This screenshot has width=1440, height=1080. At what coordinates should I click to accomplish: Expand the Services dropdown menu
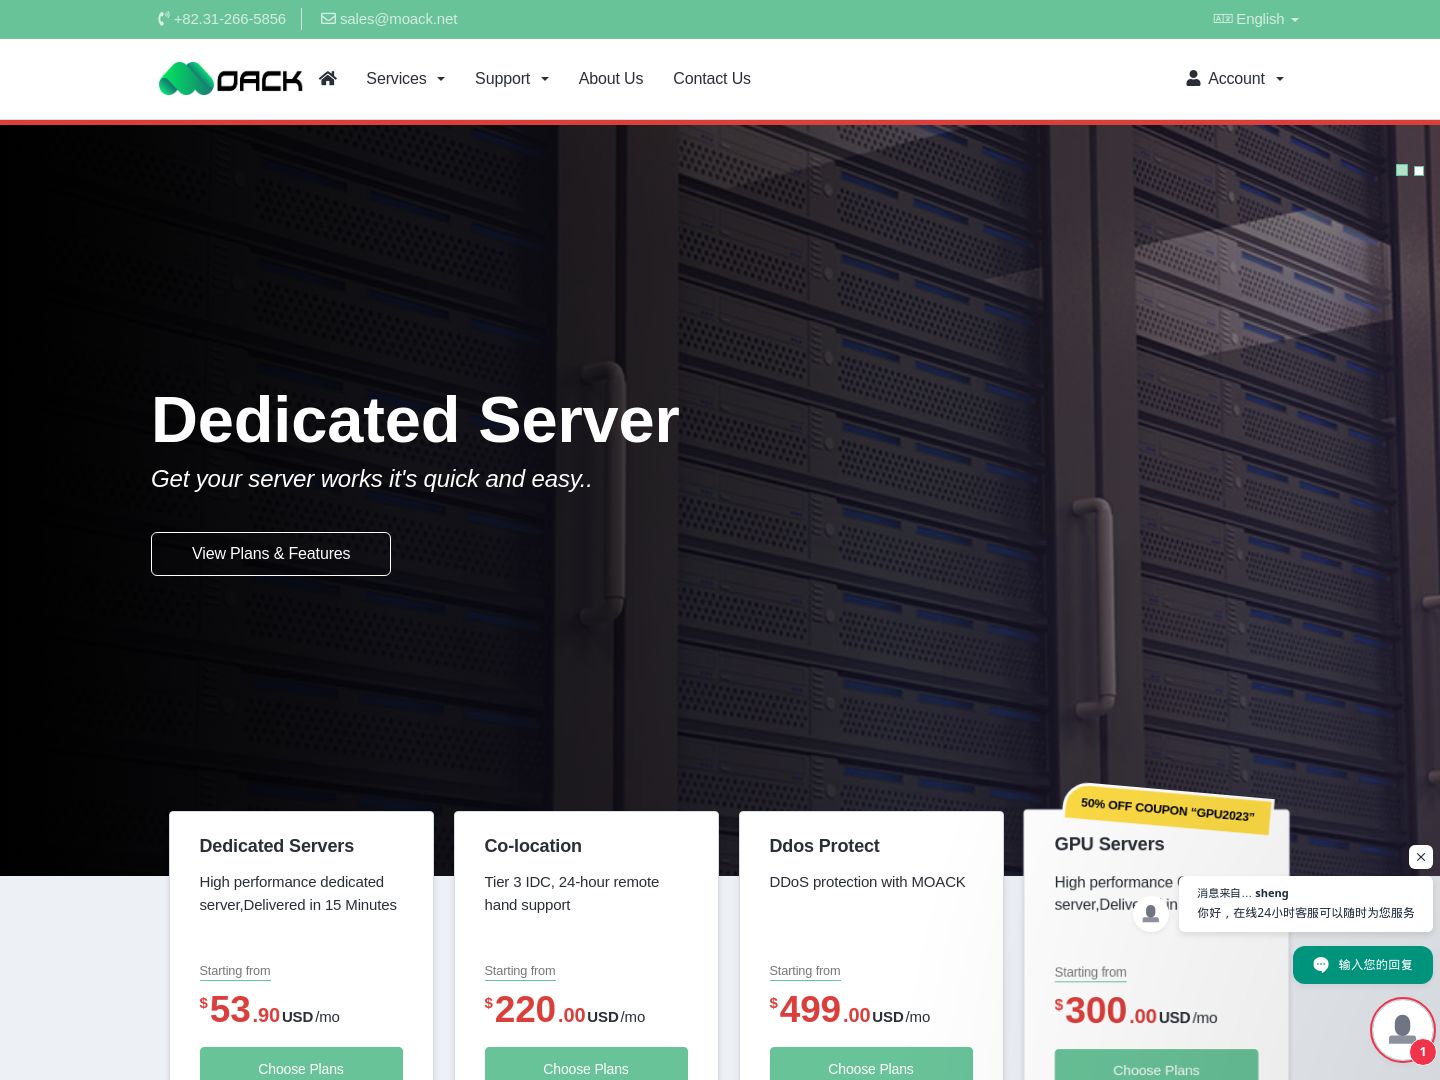pos(405,78)
